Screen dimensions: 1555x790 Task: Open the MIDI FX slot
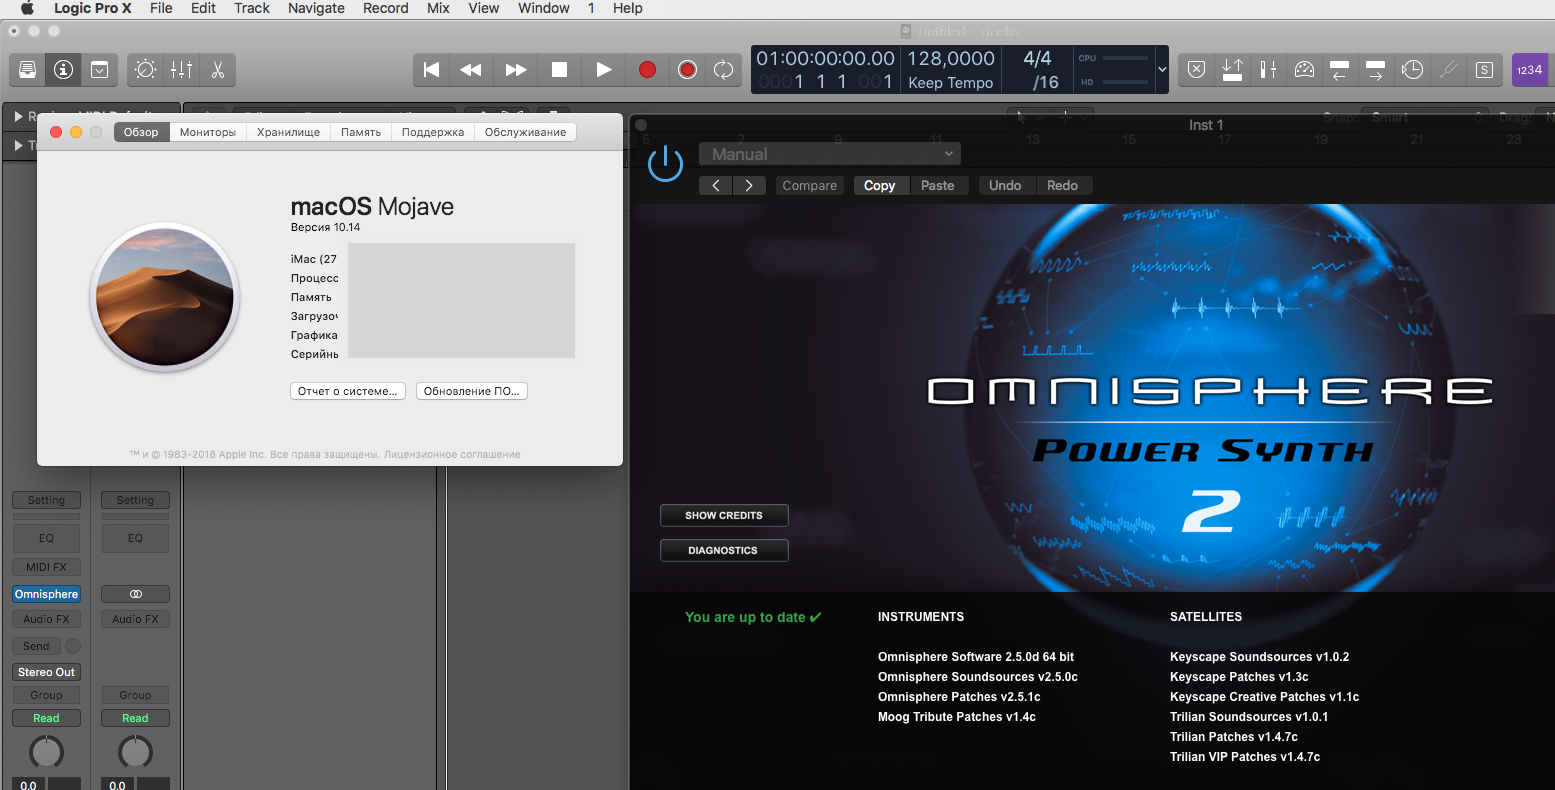click(x=46, y=567)
